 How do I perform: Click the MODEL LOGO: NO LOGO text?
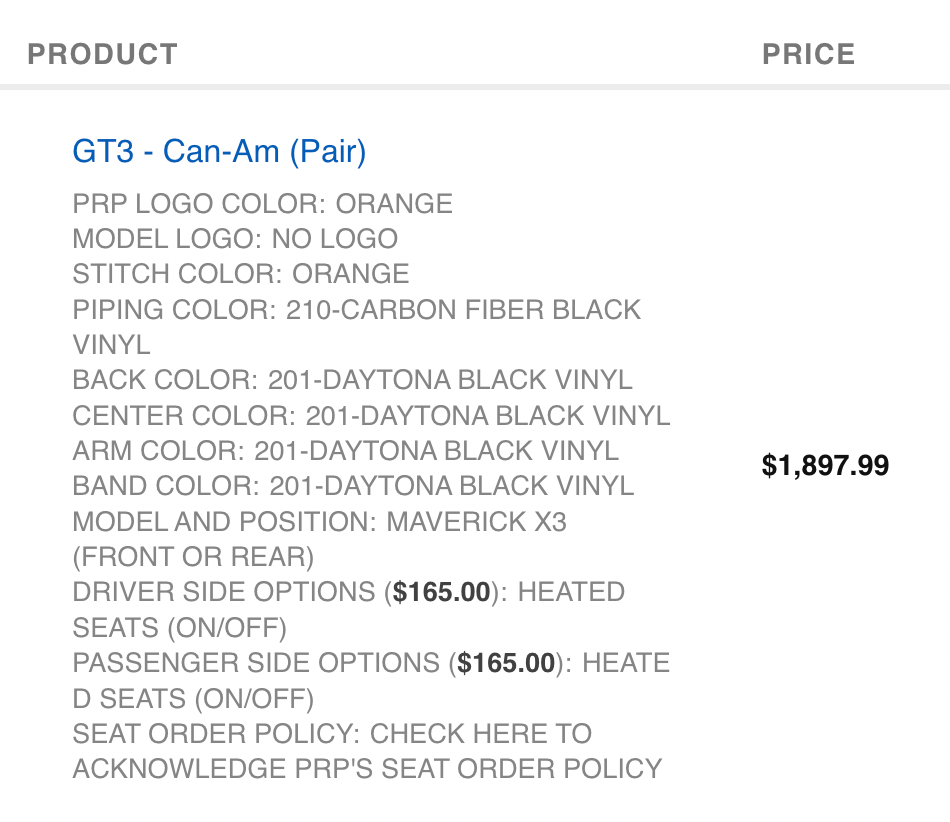(235, 239)
